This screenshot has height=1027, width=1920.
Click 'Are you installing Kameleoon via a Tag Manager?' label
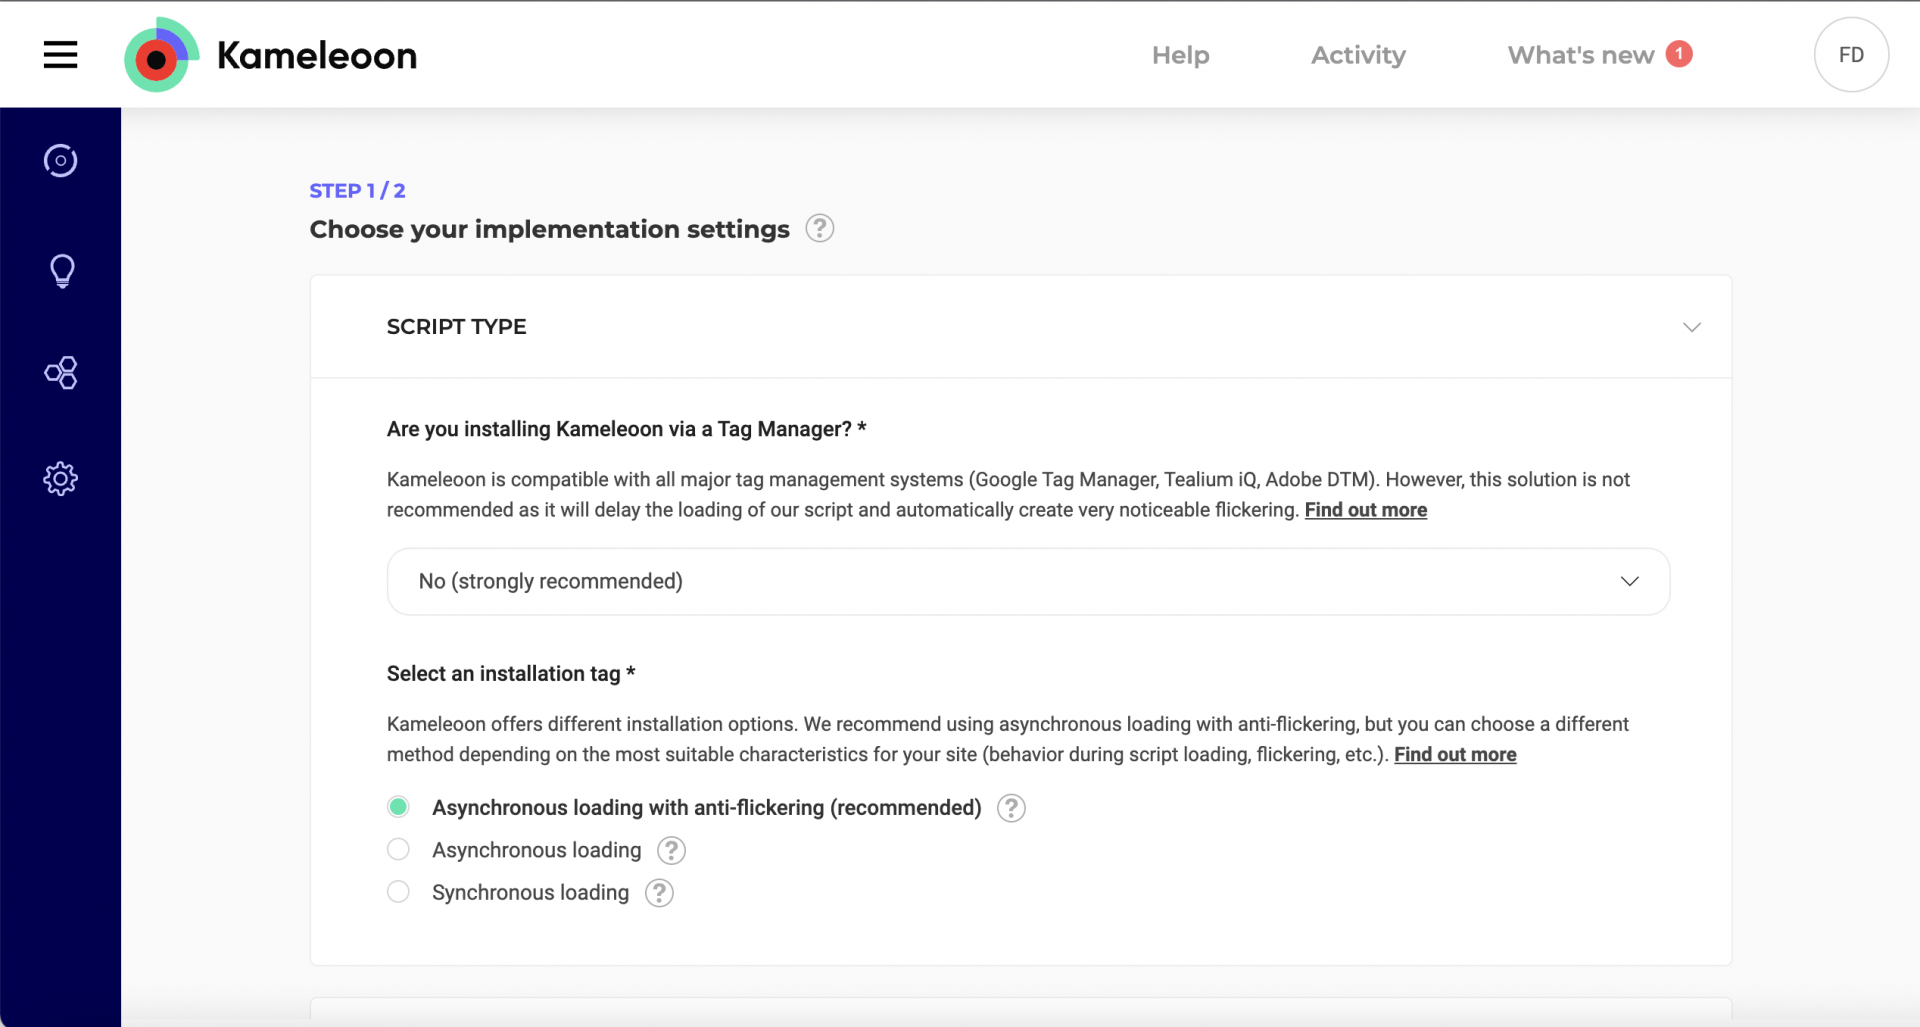pyautogui.click(x=626, y=429)
